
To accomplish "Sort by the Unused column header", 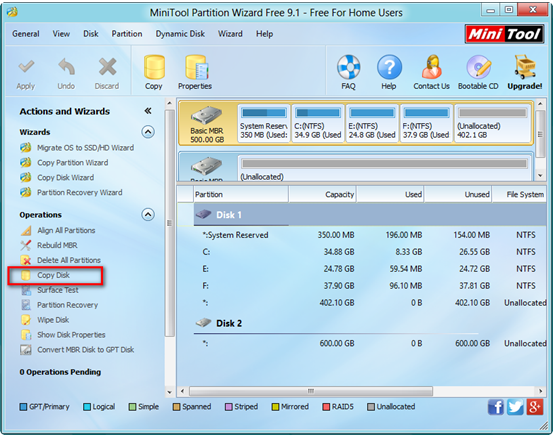I will tap(458, 194).
